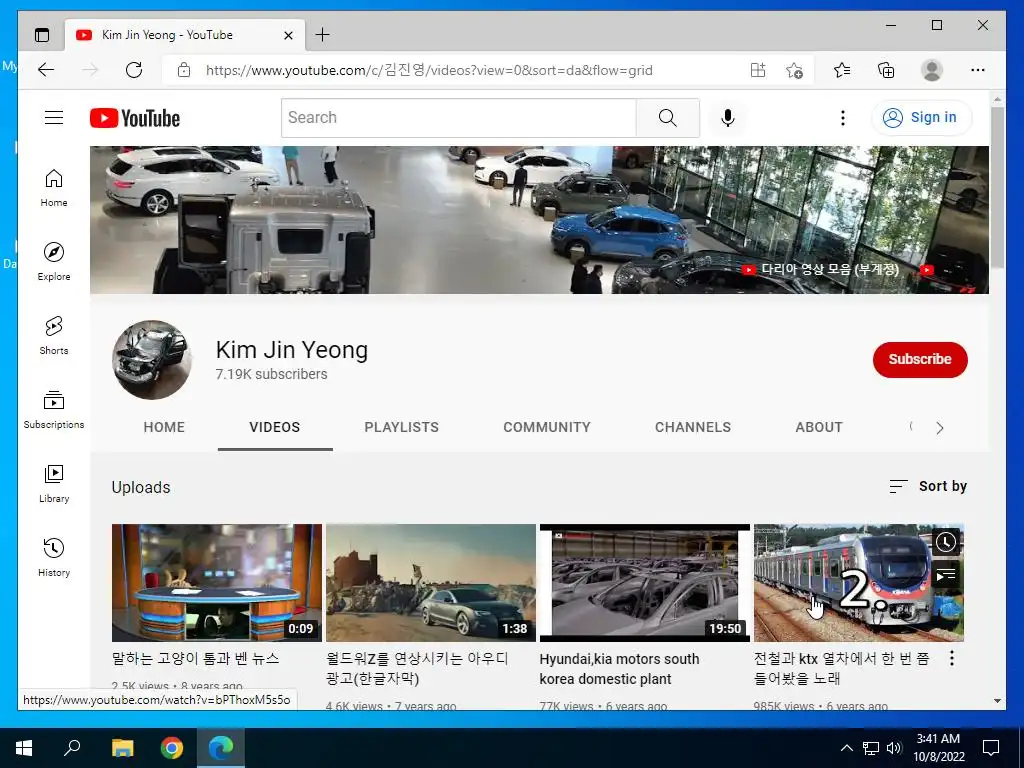This screenshot has height=768, width=1024.
Task: Switch to the CHANNELS tab
Action: point(693,427)
